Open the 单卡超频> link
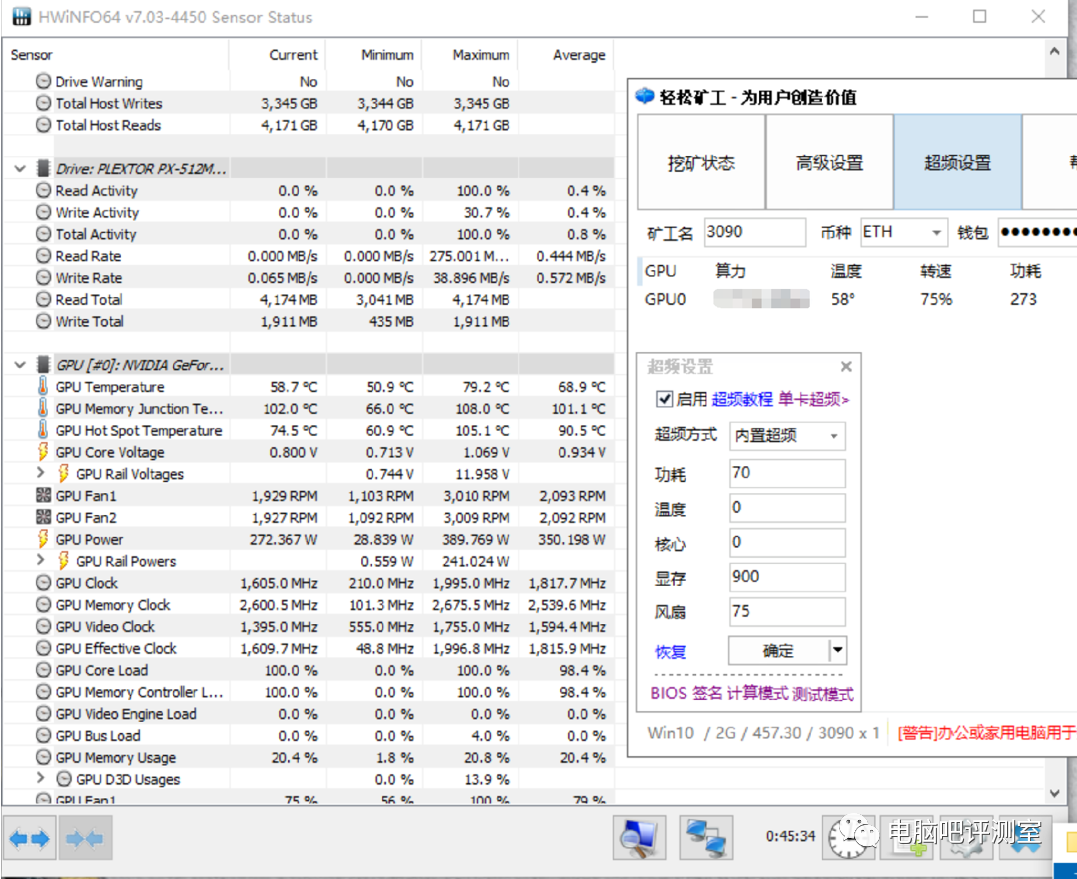The width and height of the screenshot is (1077, 879). click(813, 399)
